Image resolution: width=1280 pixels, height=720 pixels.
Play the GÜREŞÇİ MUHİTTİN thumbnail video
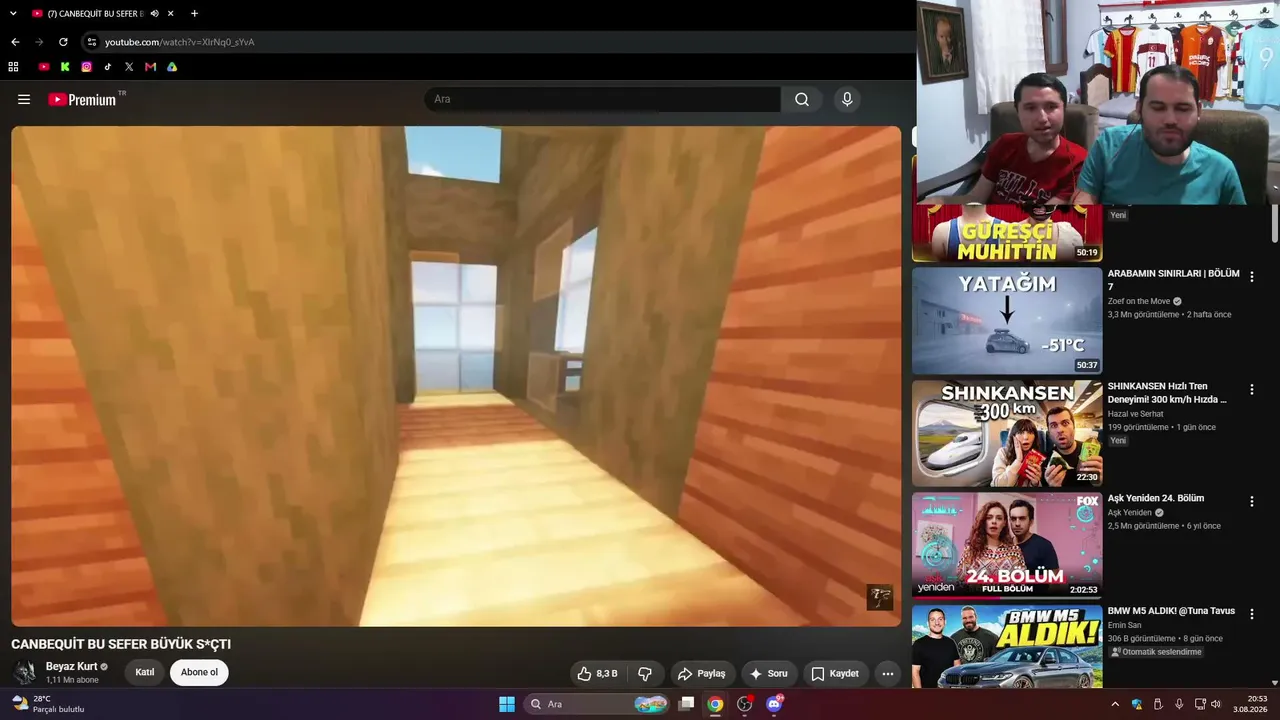[x=1007, y=233]
